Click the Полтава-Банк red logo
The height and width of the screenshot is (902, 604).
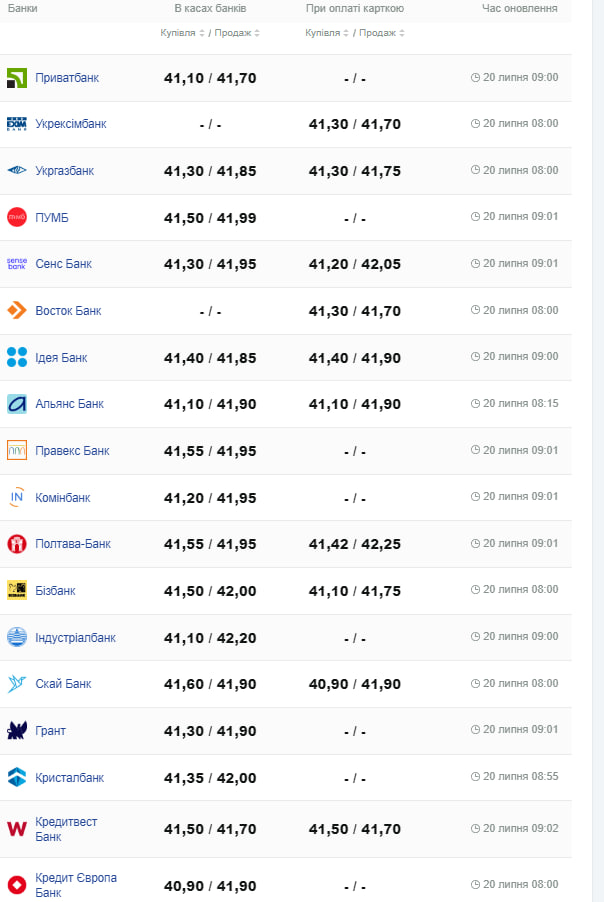(17, 544)
